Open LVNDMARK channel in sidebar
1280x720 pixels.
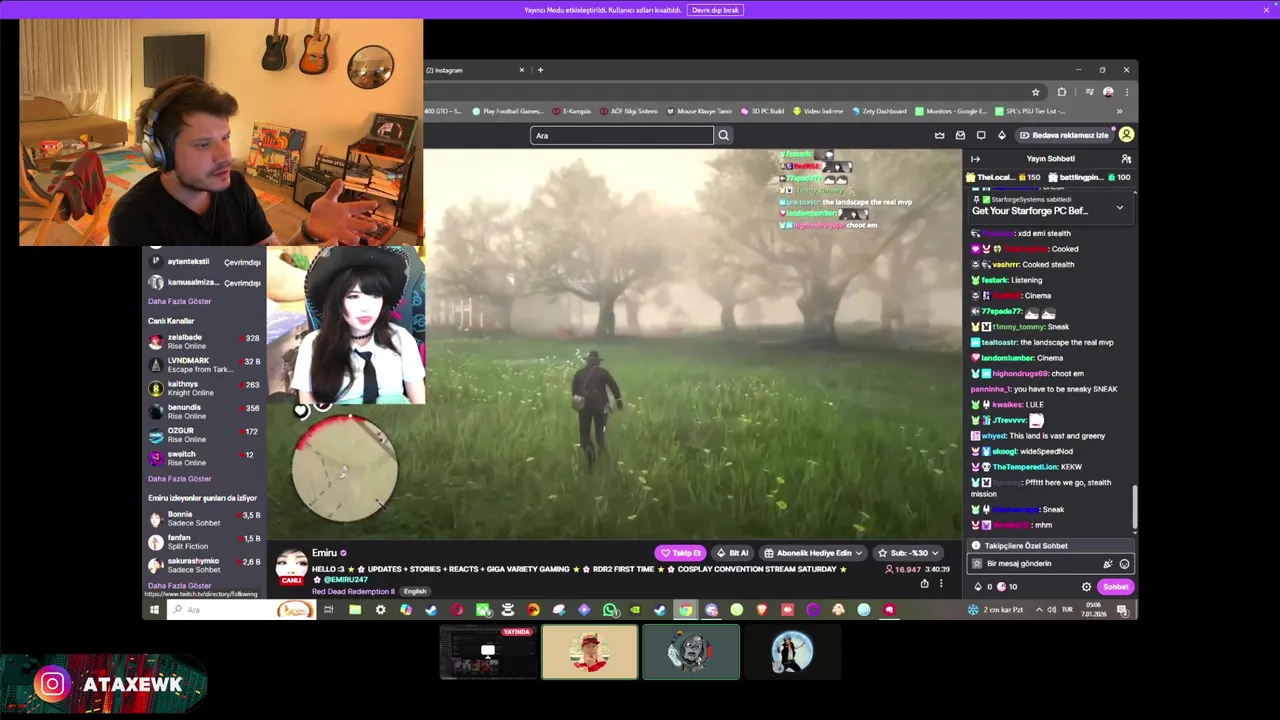click(x=204, y=365)
